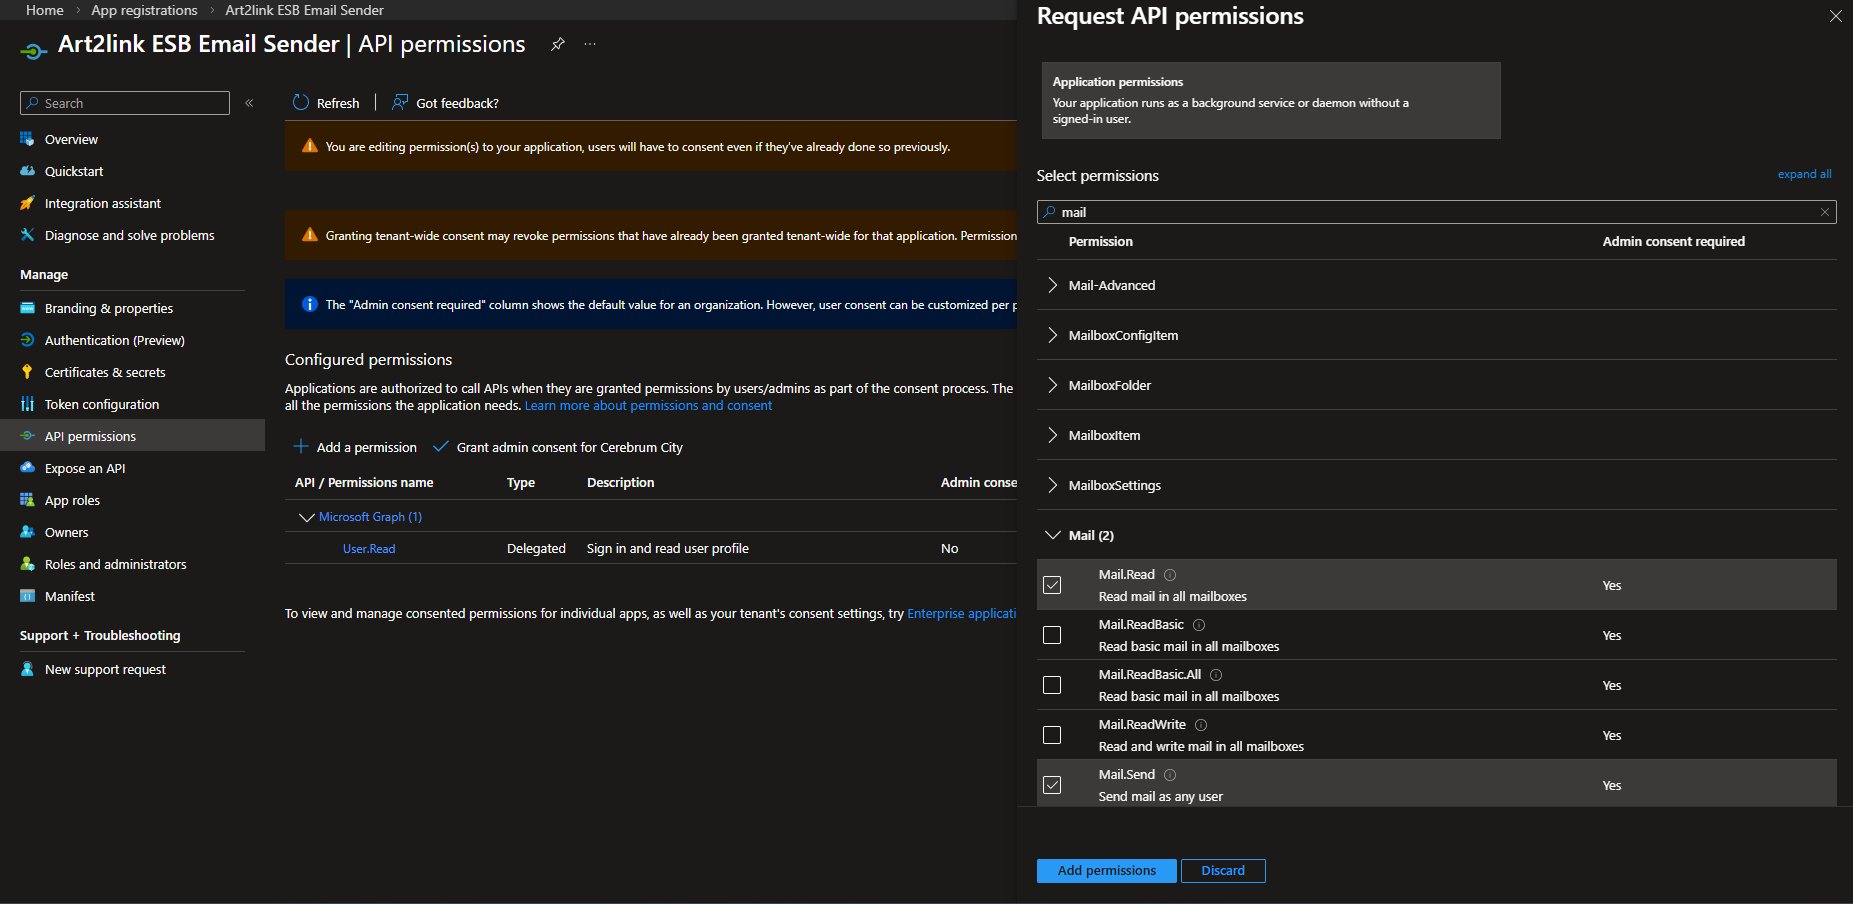
Task: Close the Request API permissions panel
Action: [1836, 16]
